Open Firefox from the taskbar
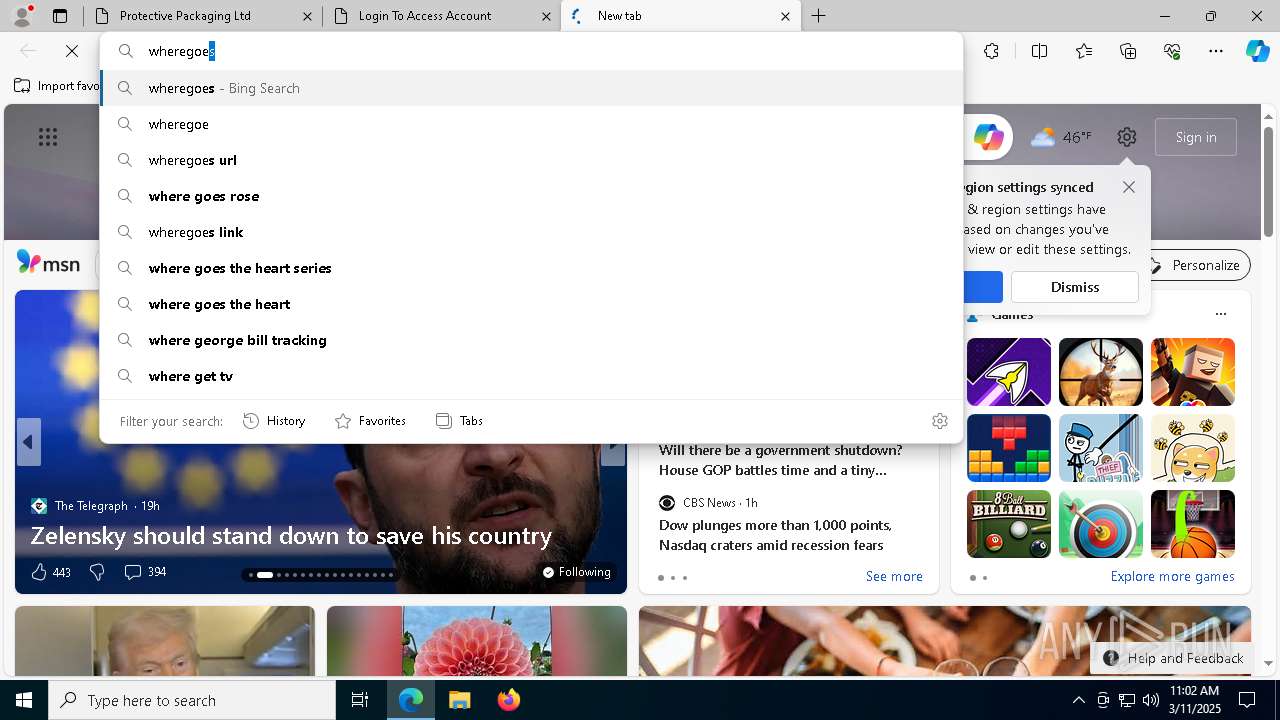Viewport: 1280px width, 720px height. point(509,700)
